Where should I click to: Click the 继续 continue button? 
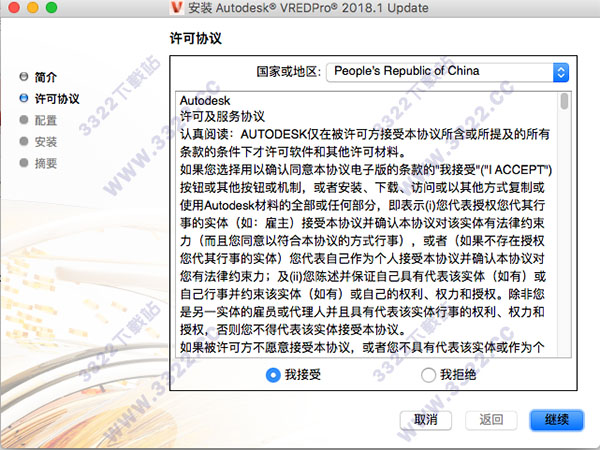click(x=557, y=420)
